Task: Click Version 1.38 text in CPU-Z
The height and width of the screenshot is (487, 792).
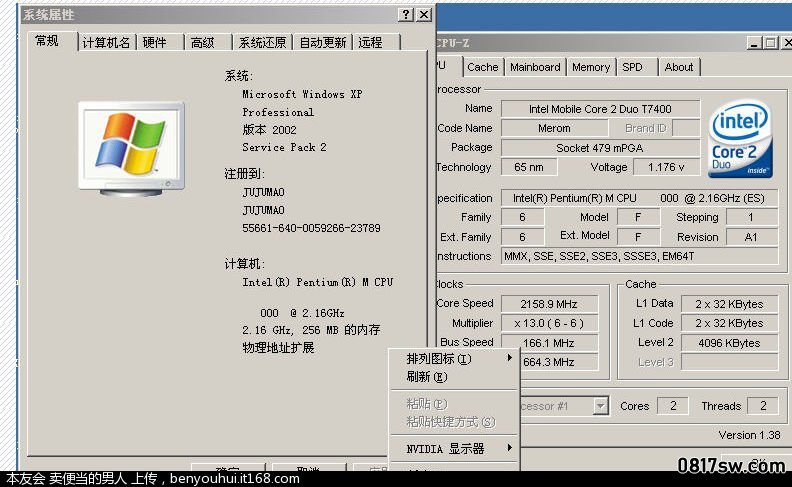Action: point(750,435)
